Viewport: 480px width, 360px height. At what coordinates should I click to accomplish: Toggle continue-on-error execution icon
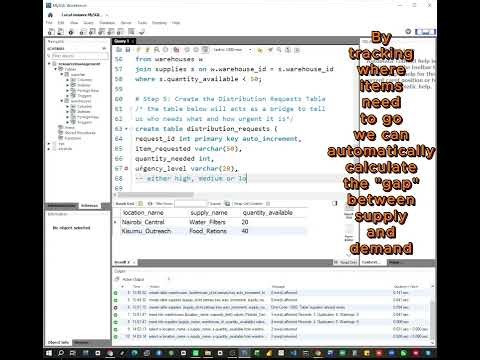point(176,50)
